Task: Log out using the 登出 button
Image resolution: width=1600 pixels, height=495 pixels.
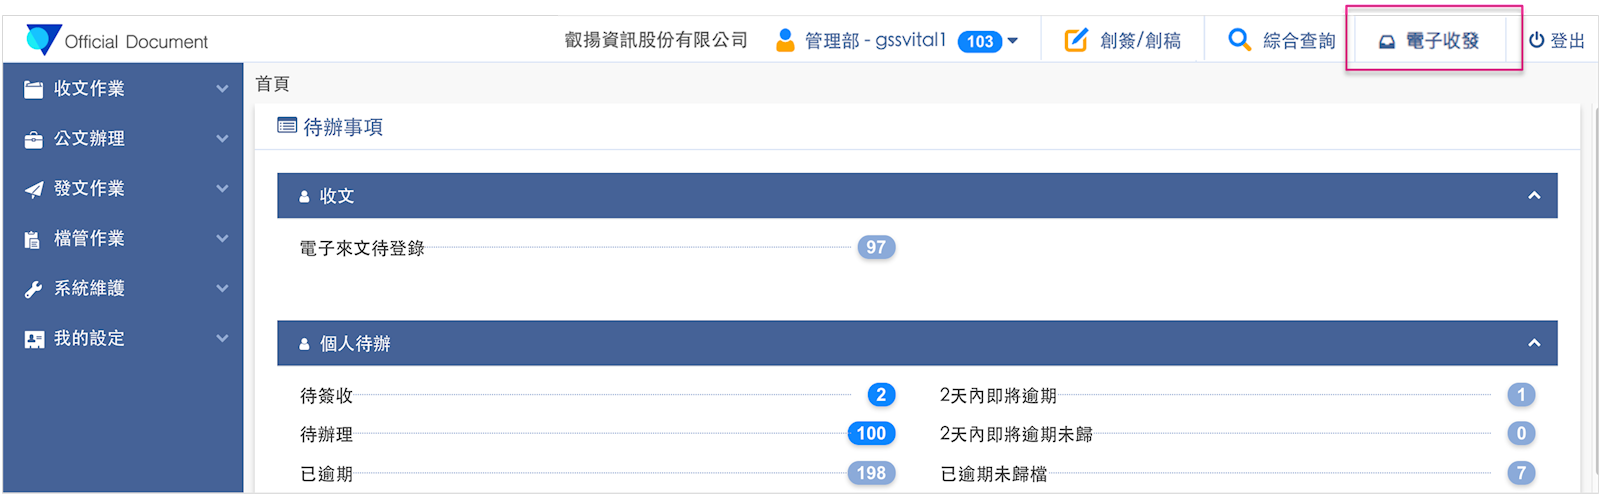Action: coord(1557,41)
